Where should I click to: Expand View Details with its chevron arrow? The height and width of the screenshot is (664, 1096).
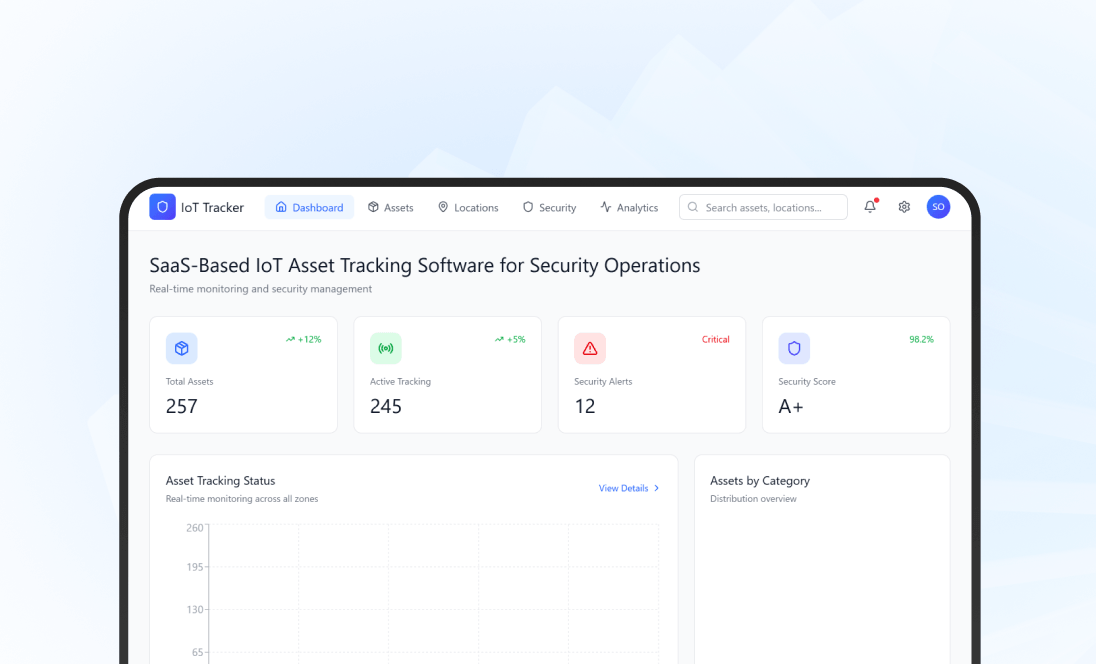[658, 488]
